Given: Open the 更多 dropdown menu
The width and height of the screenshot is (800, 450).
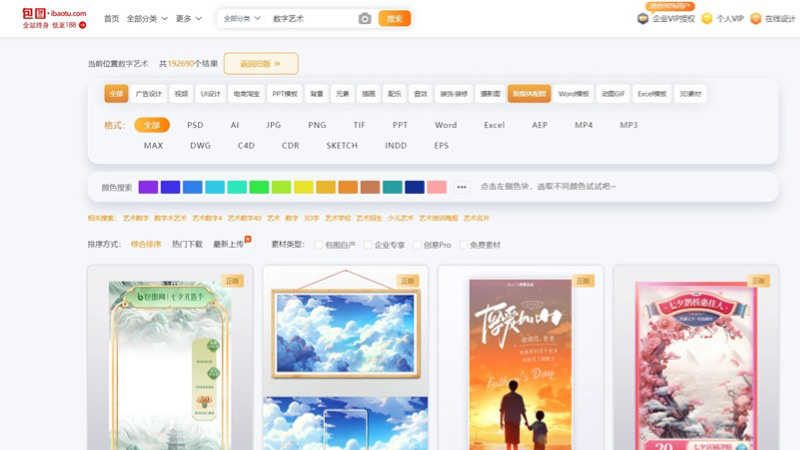Looking at the screenshot, I should click(x=189, y=19).
